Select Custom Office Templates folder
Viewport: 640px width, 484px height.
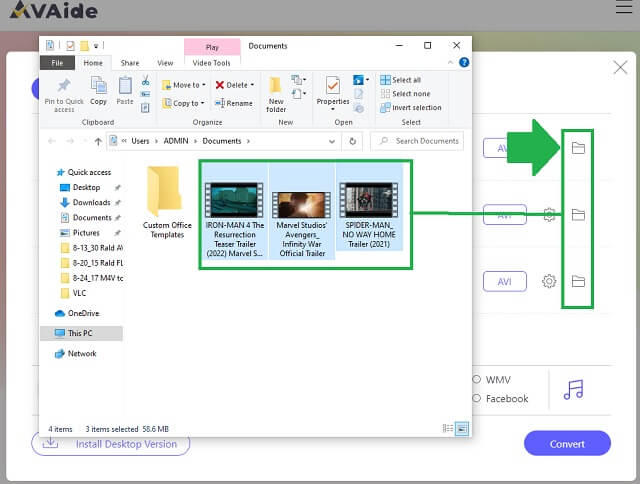pyautogui.click(x=167, y=202)
